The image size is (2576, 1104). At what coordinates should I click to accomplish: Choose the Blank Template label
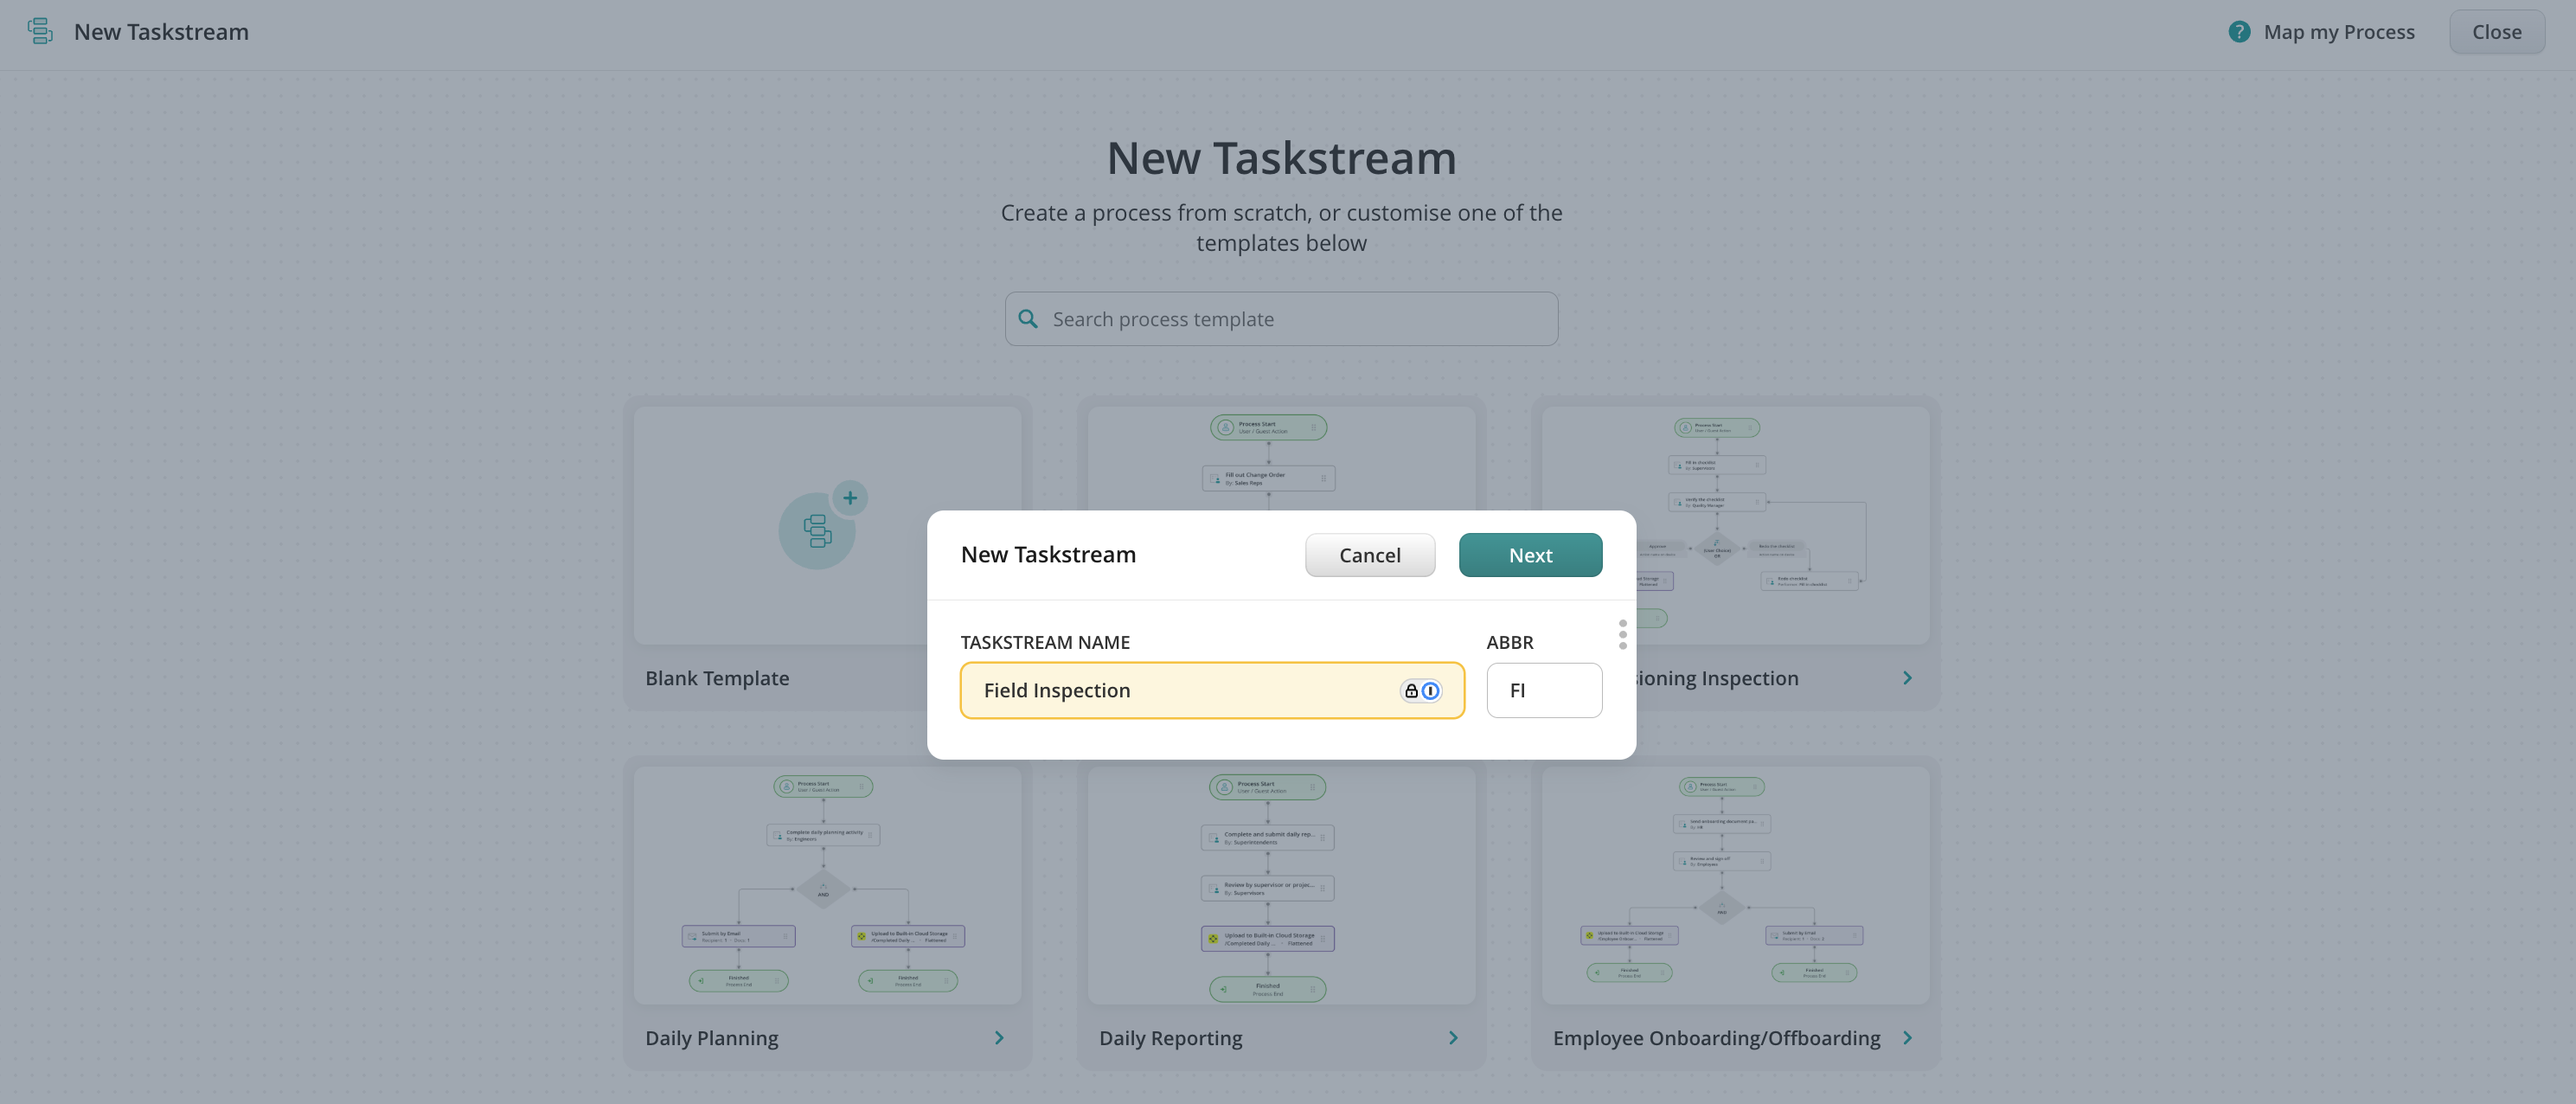[x=717, y=678]
